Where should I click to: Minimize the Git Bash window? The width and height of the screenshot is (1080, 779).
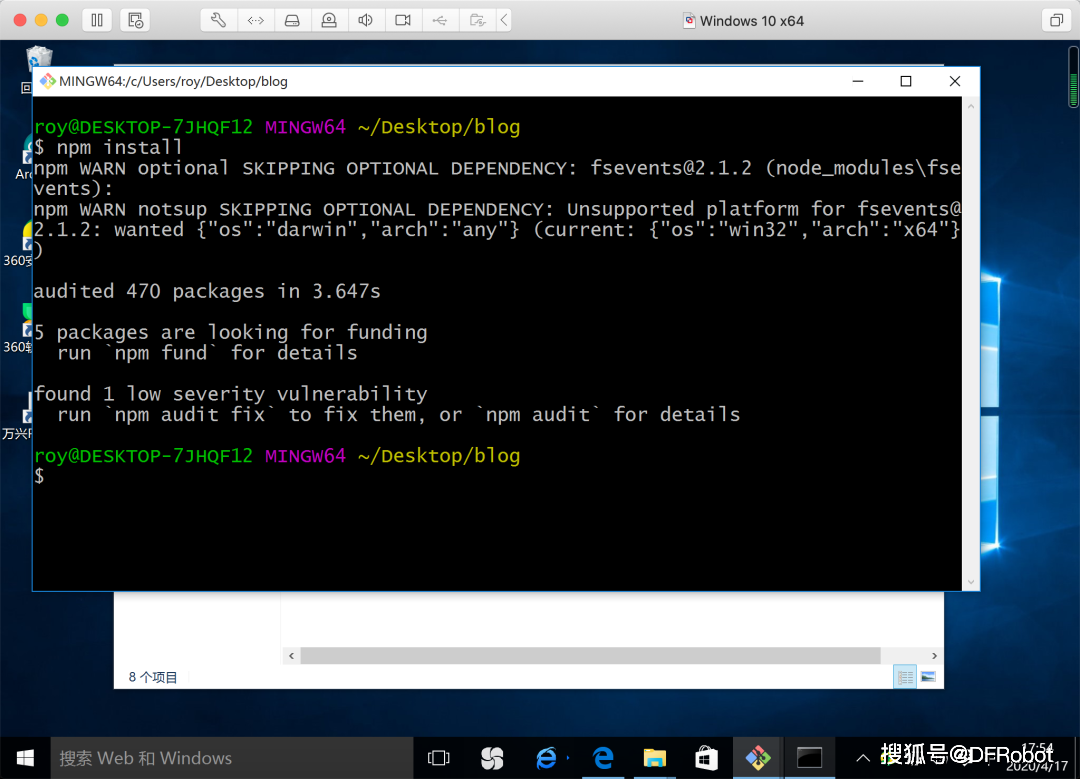pos(858,81)
